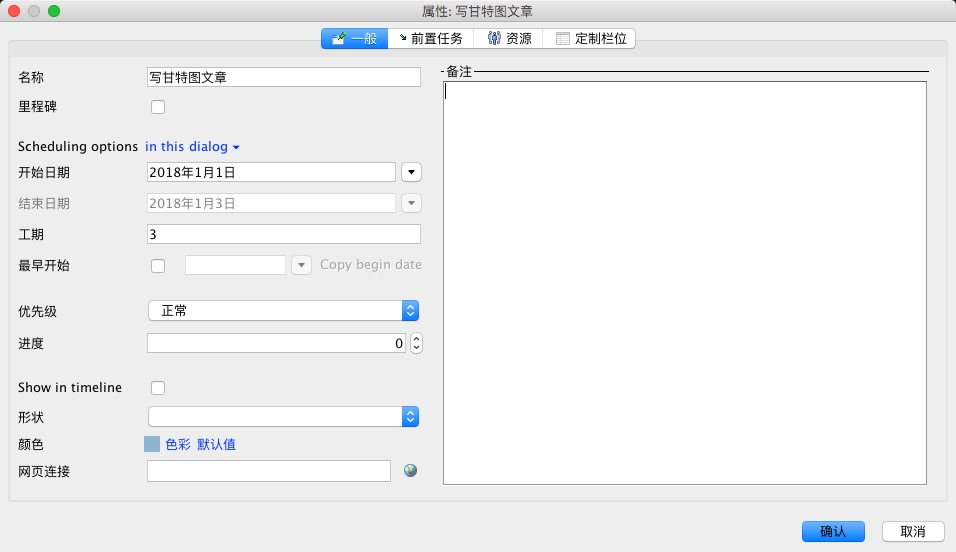Click the globe icon beside 网页连接 field
The image size is (956, 552).
(x=410, y=470)
